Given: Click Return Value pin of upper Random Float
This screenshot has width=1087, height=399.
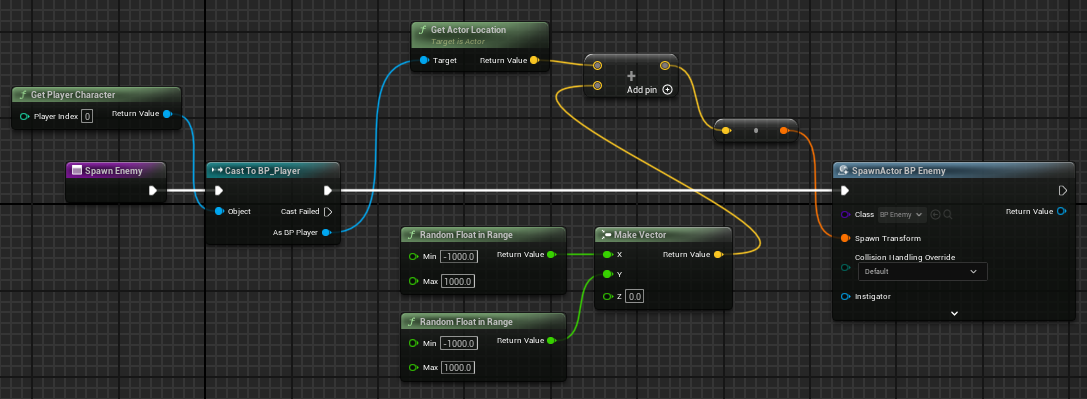Looking at the screenshot, I should tap(551, 254).
